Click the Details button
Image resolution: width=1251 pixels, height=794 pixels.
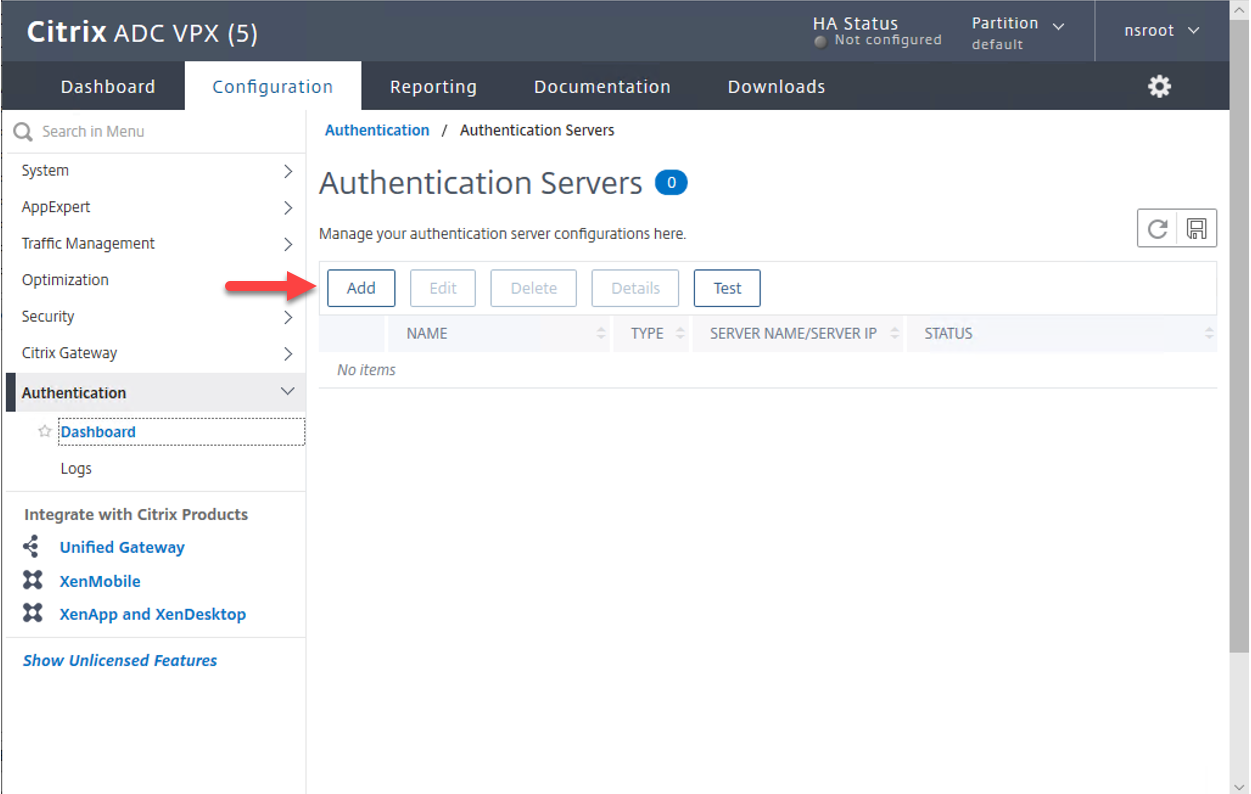[635, 288]
